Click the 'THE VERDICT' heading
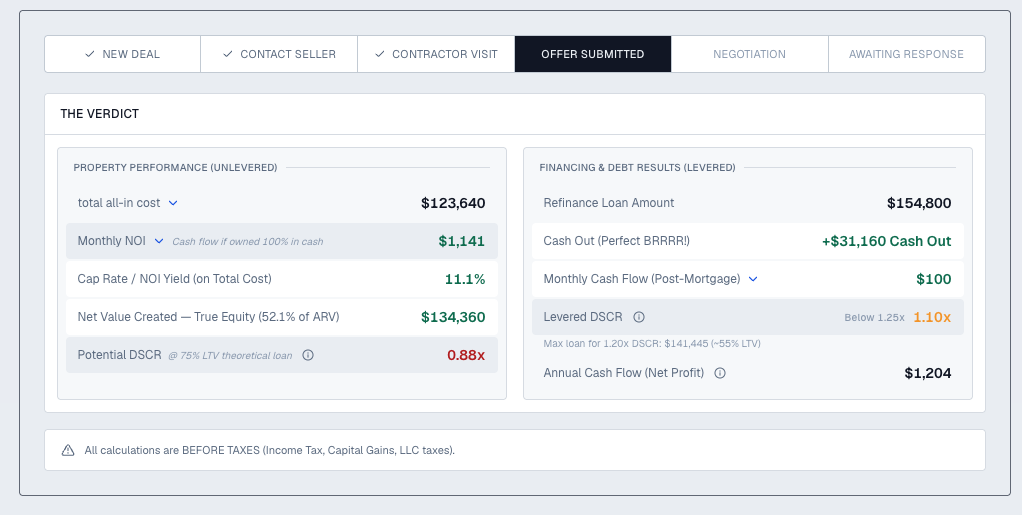Viewport: 1022px width, 515px height. click(x=100, y=114)
